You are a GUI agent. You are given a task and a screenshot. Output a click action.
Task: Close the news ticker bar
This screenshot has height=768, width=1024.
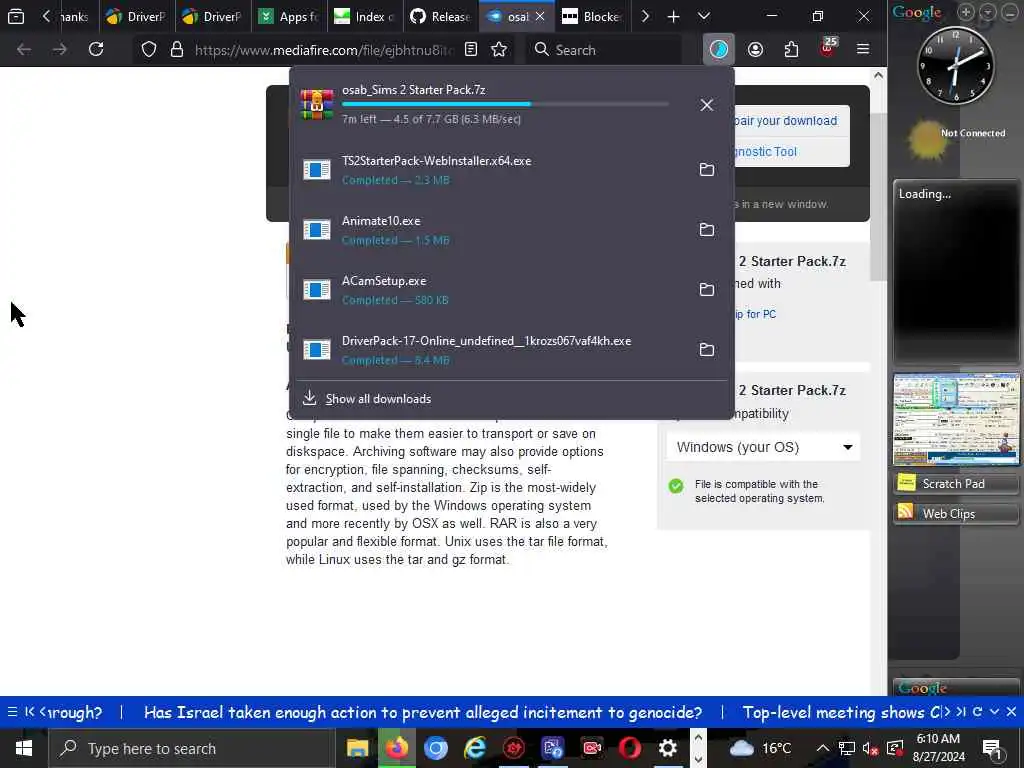(x=1011, y=712)
